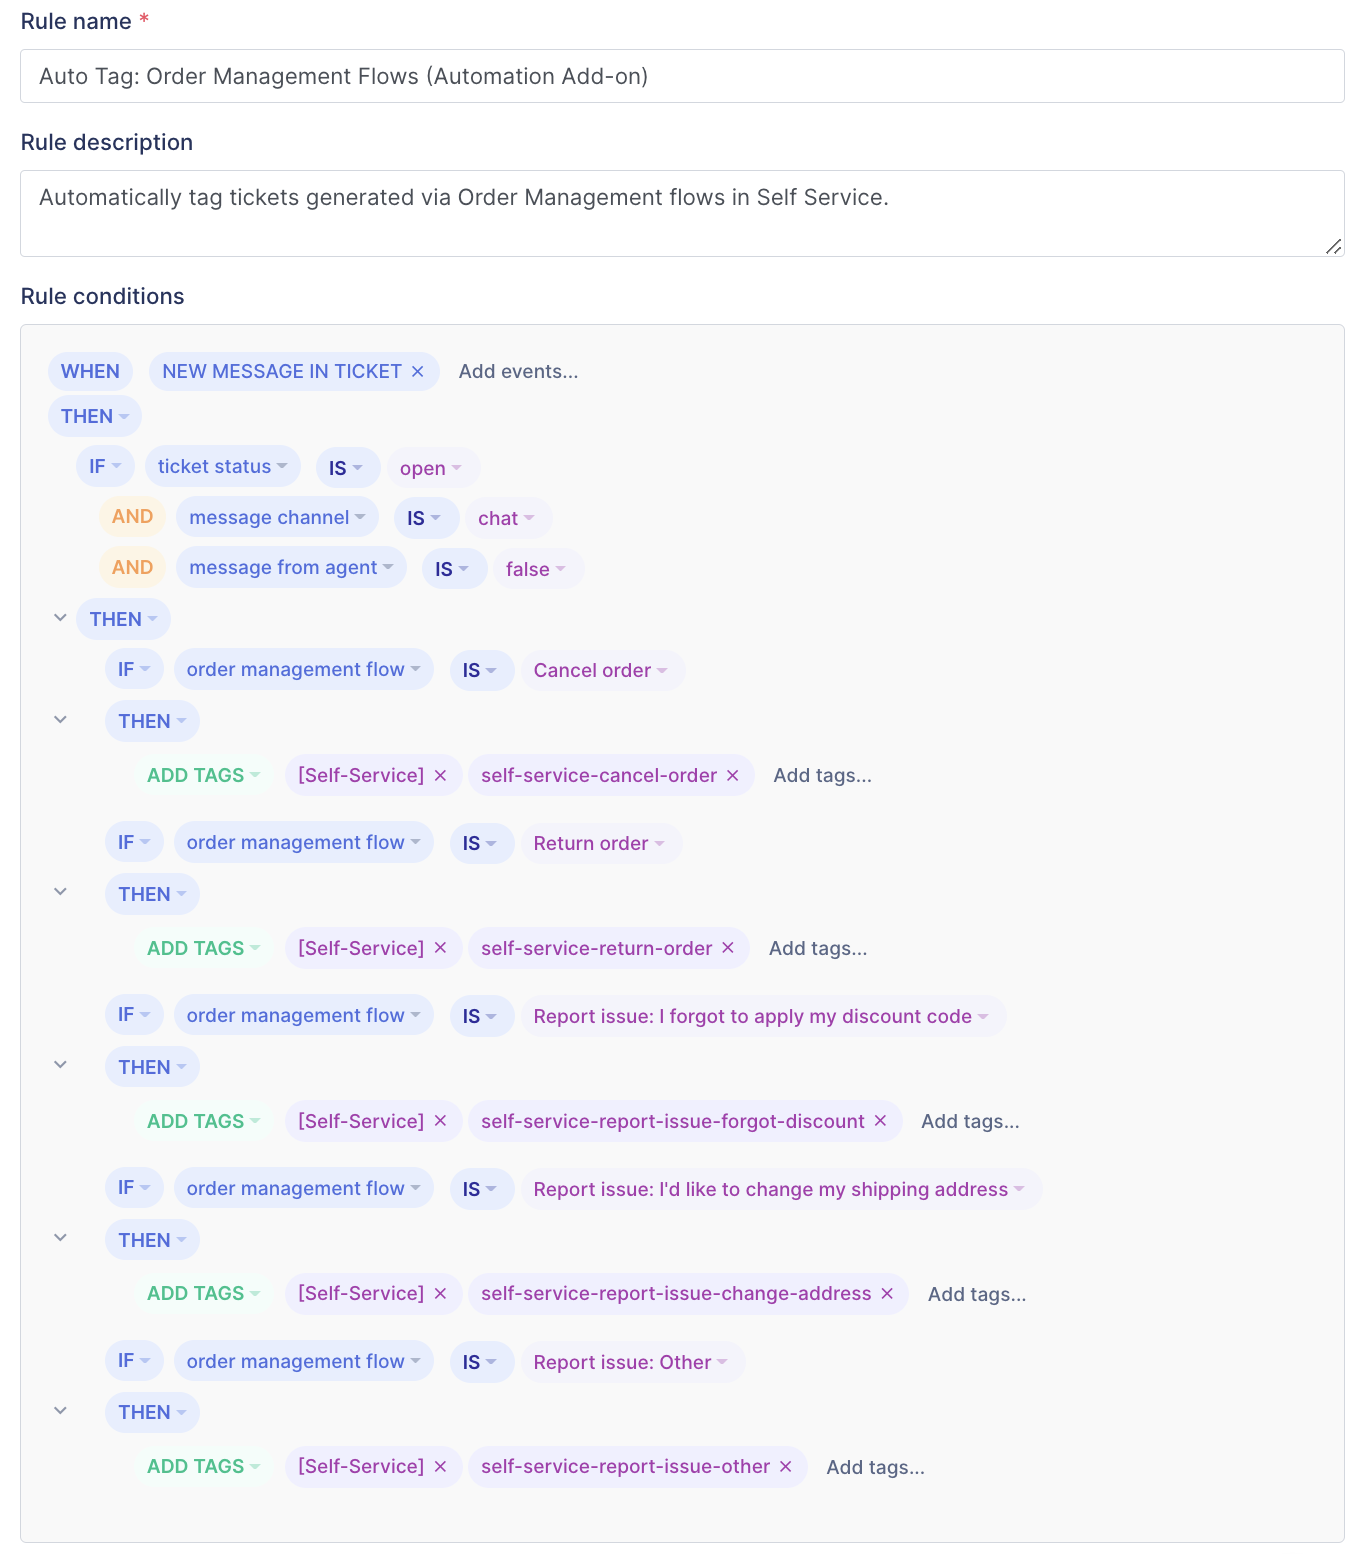
Task: Collapse the THEN block below message from agent
Action: pyautogui.click(x=61, y=618)
